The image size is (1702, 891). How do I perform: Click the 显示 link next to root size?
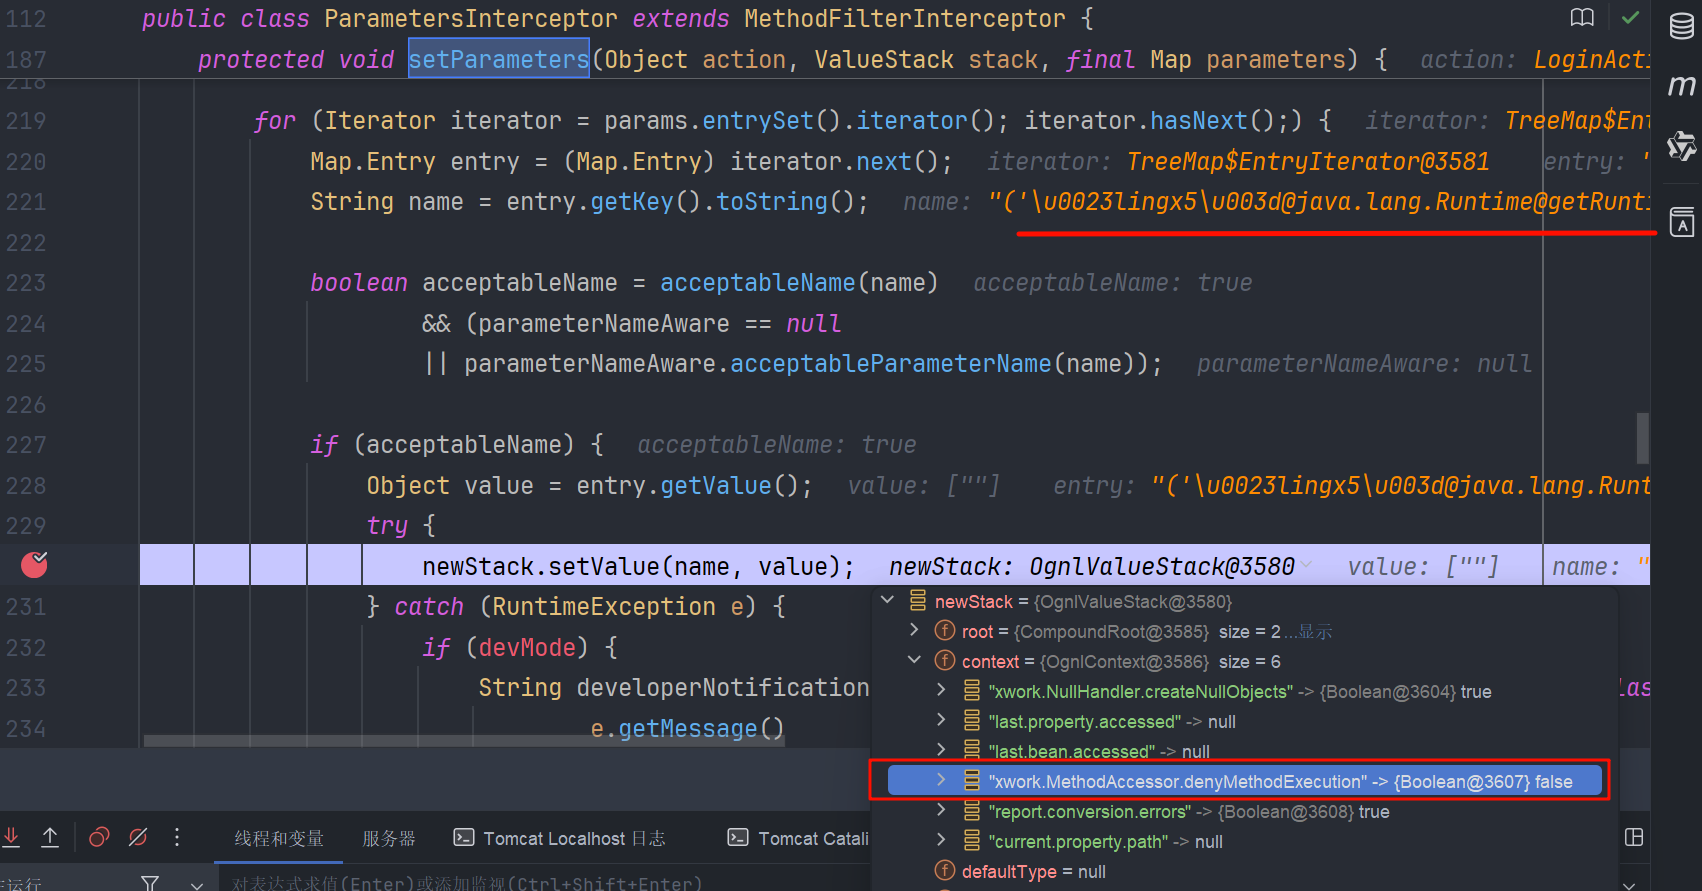pyautogui.click(x=1315, y=632)
